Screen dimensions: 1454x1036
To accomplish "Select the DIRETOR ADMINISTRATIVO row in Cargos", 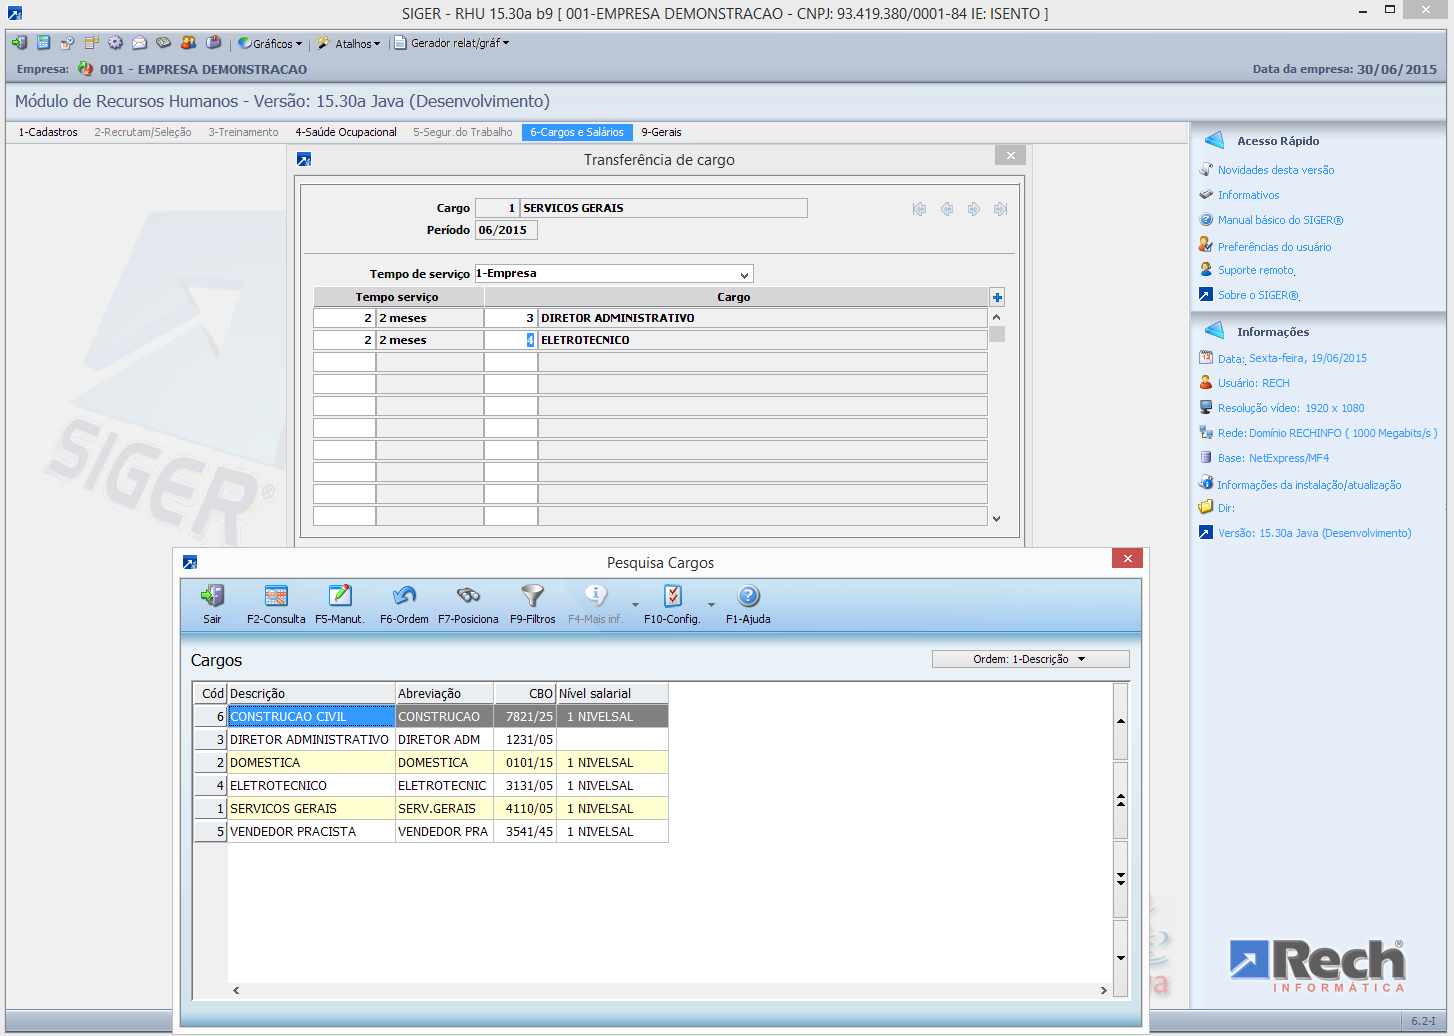I will [x=309, y=740].
